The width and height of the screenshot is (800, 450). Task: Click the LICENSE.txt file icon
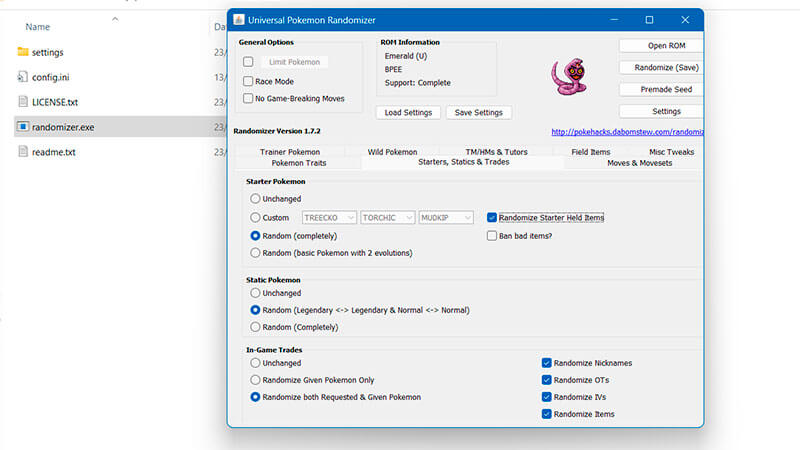[22, 102]
